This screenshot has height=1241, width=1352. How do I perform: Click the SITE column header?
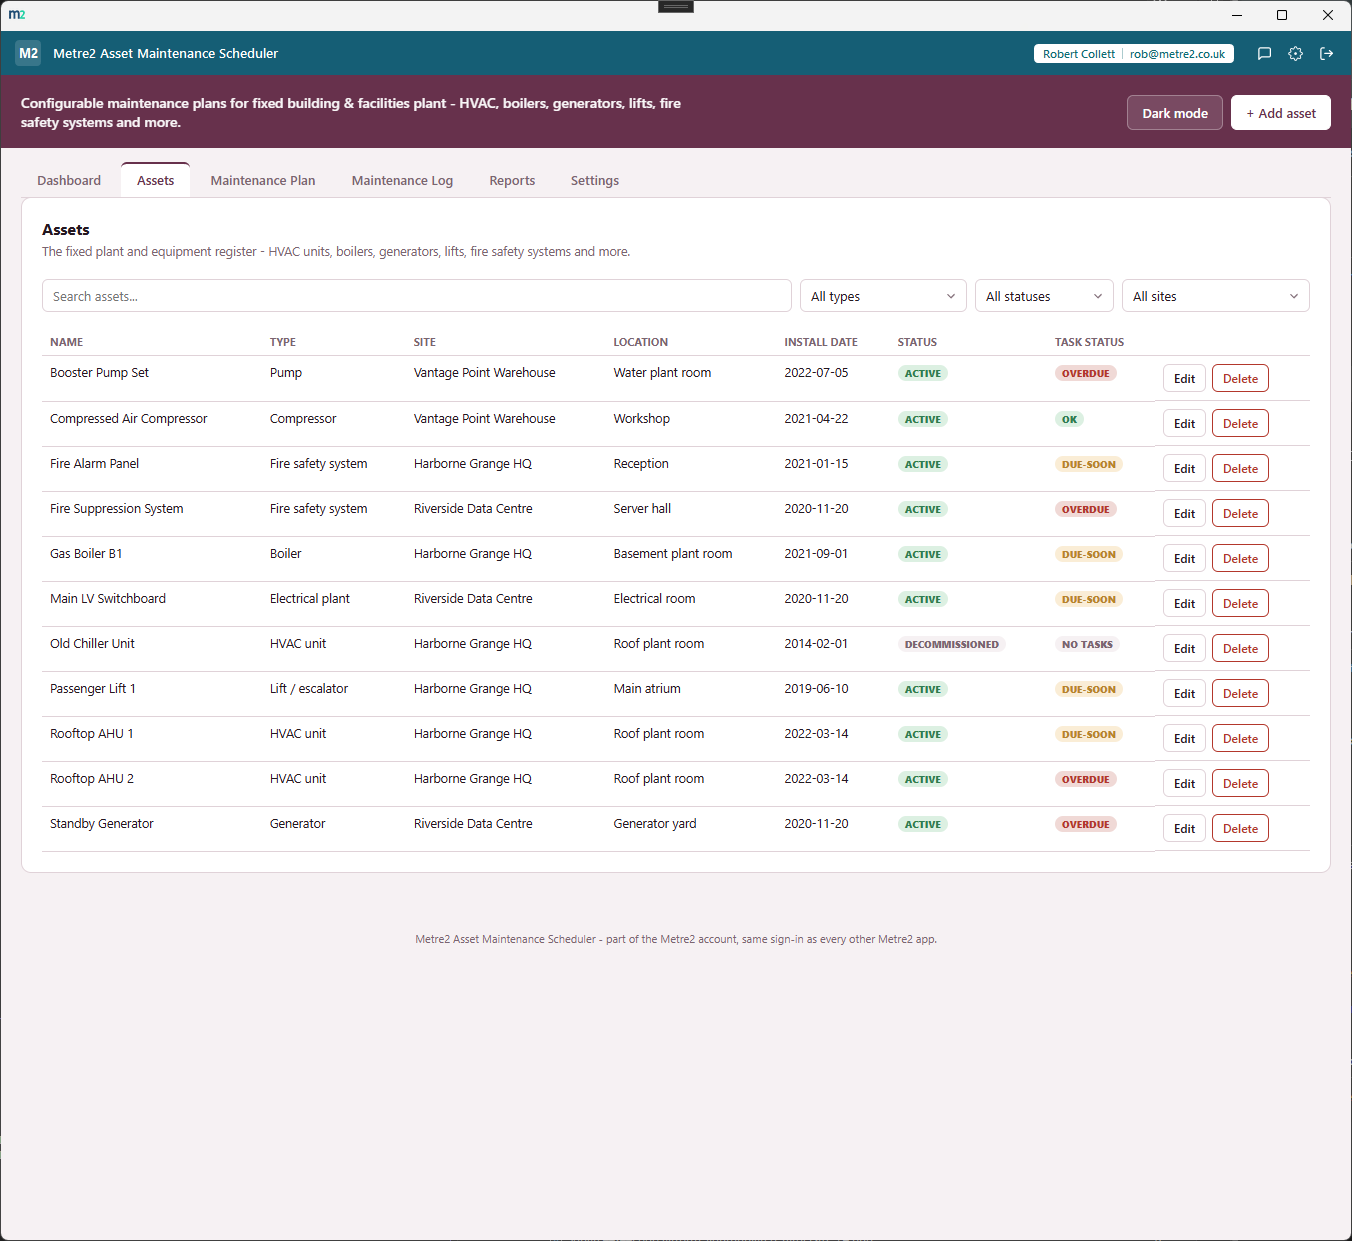pos(425,342)
